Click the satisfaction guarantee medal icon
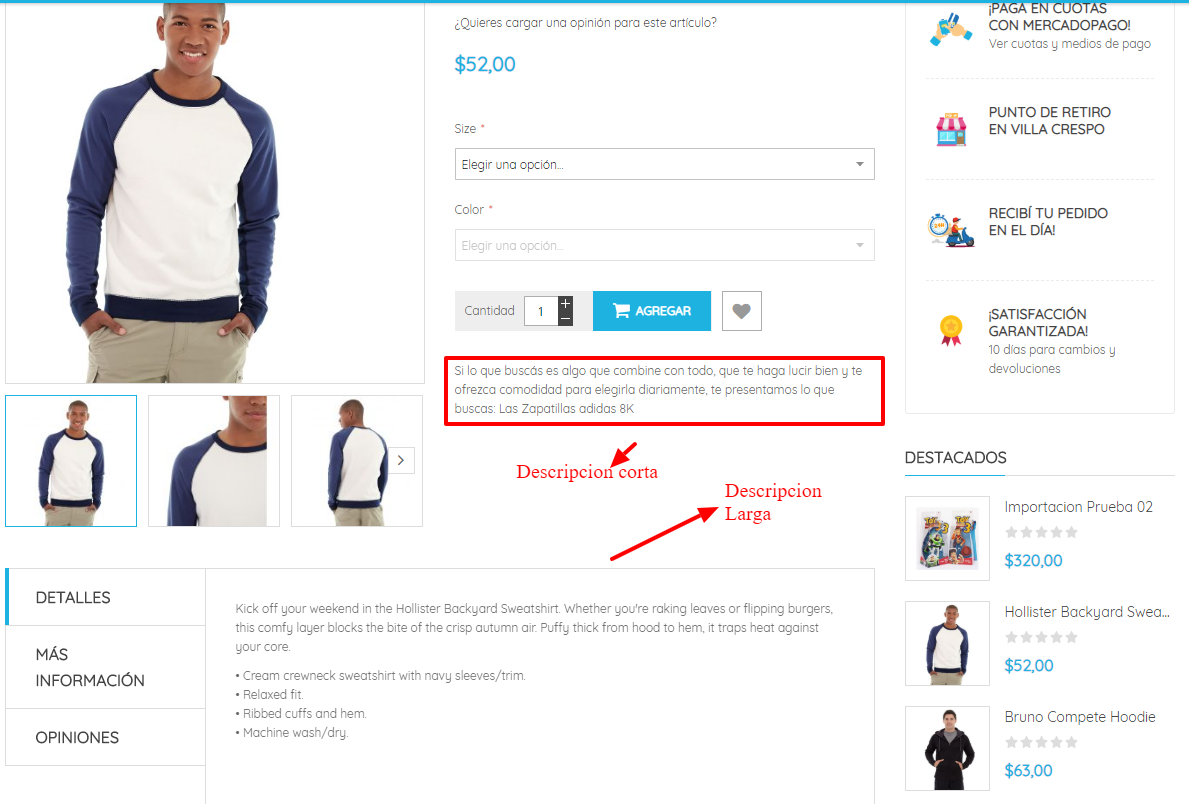This screenshot has width=1189, height=804. (951, 330)
